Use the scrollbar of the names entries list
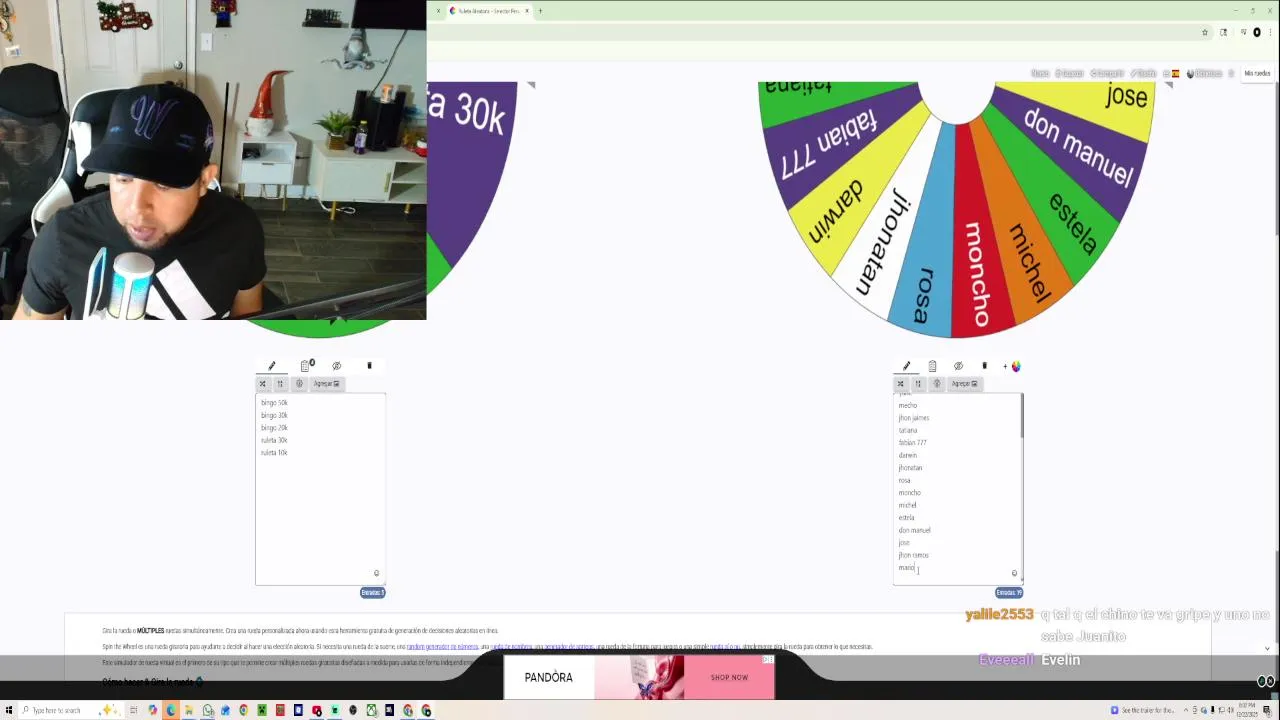The height and width of the screenshot is (720, 1280). coord(1021,416)
